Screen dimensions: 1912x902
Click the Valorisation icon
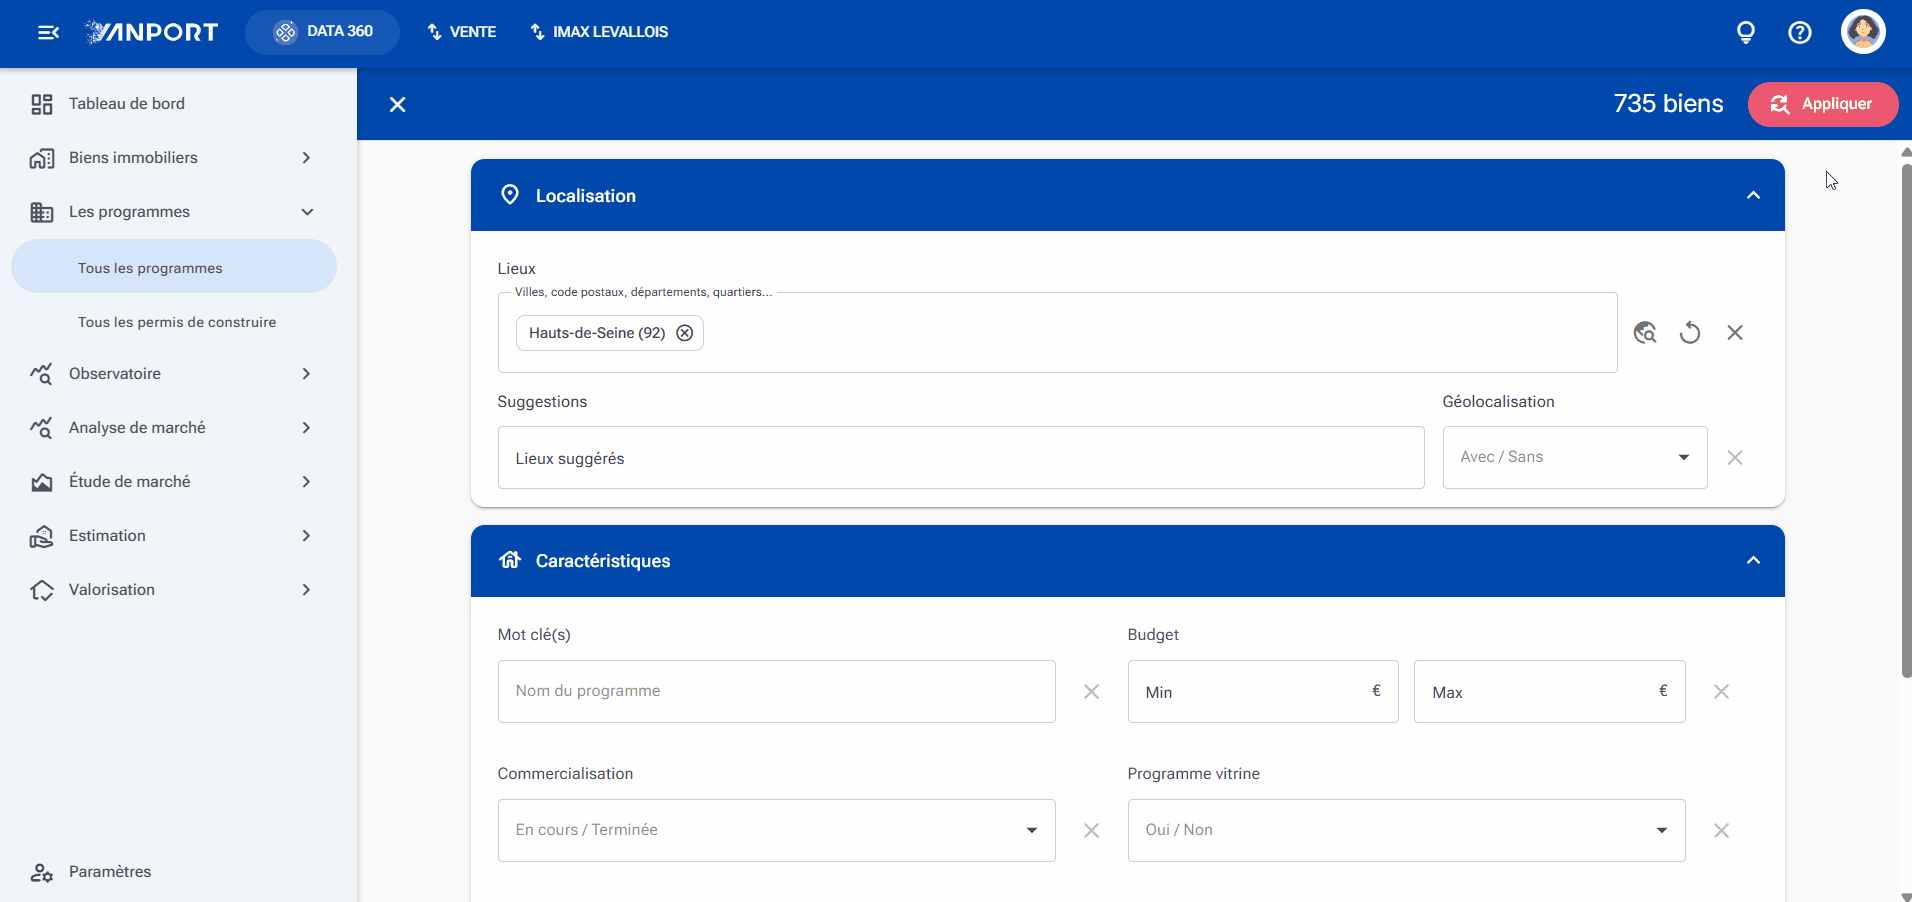pyautogui.click(x=42, y=590)
